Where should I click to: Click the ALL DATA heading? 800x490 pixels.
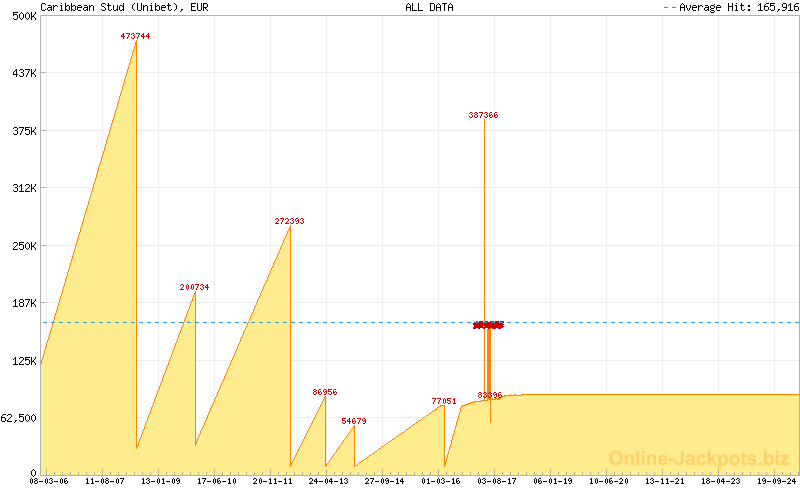point(429,7)
